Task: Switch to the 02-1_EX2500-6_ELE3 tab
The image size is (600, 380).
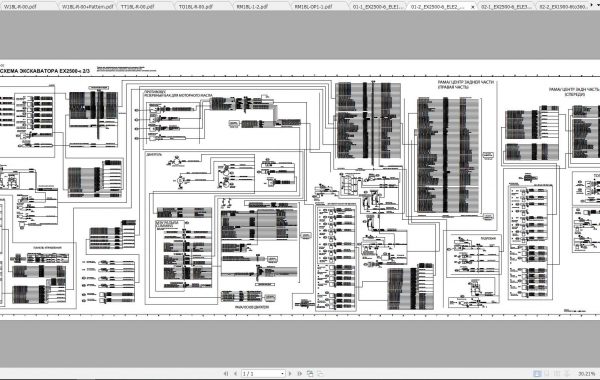Action: (506, 7)
